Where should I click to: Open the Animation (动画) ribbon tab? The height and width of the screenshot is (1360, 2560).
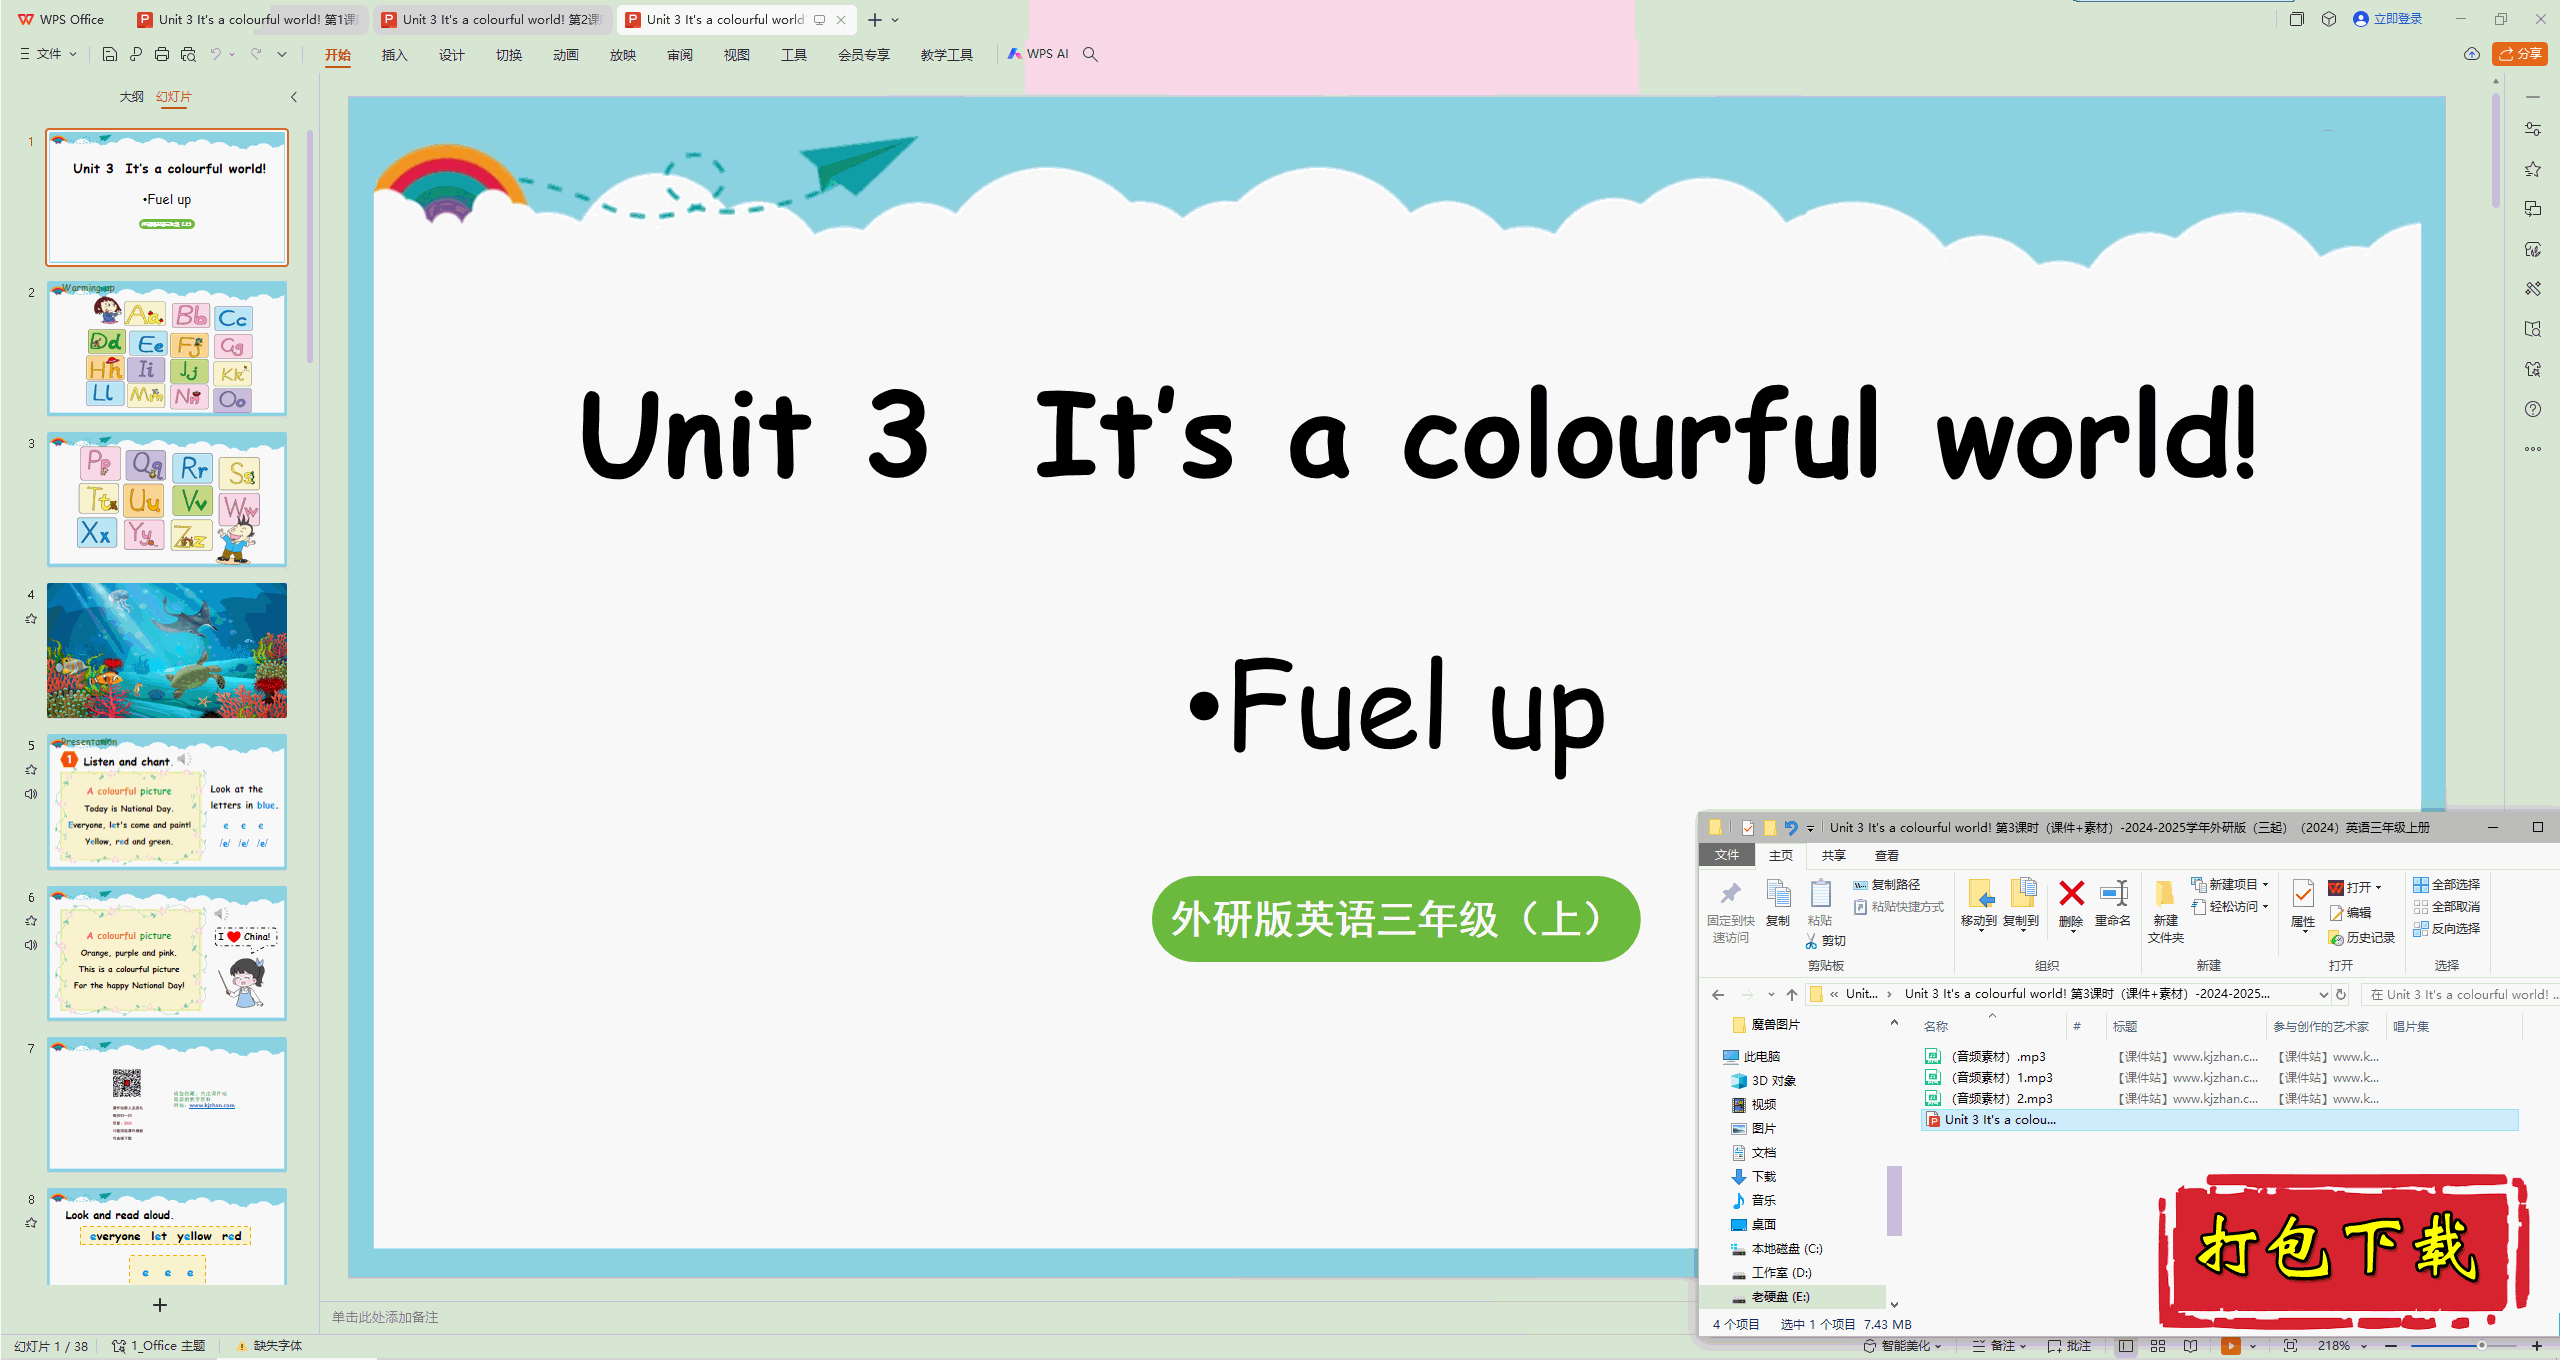pos(566,55)
